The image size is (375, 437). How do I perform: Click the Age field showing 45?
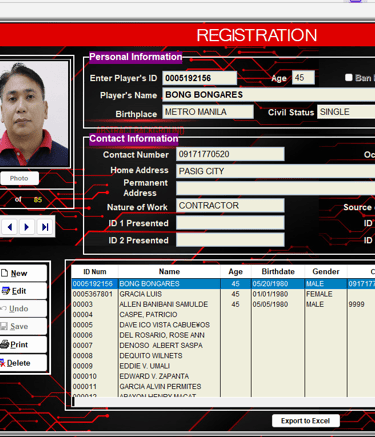pos(303,78)
